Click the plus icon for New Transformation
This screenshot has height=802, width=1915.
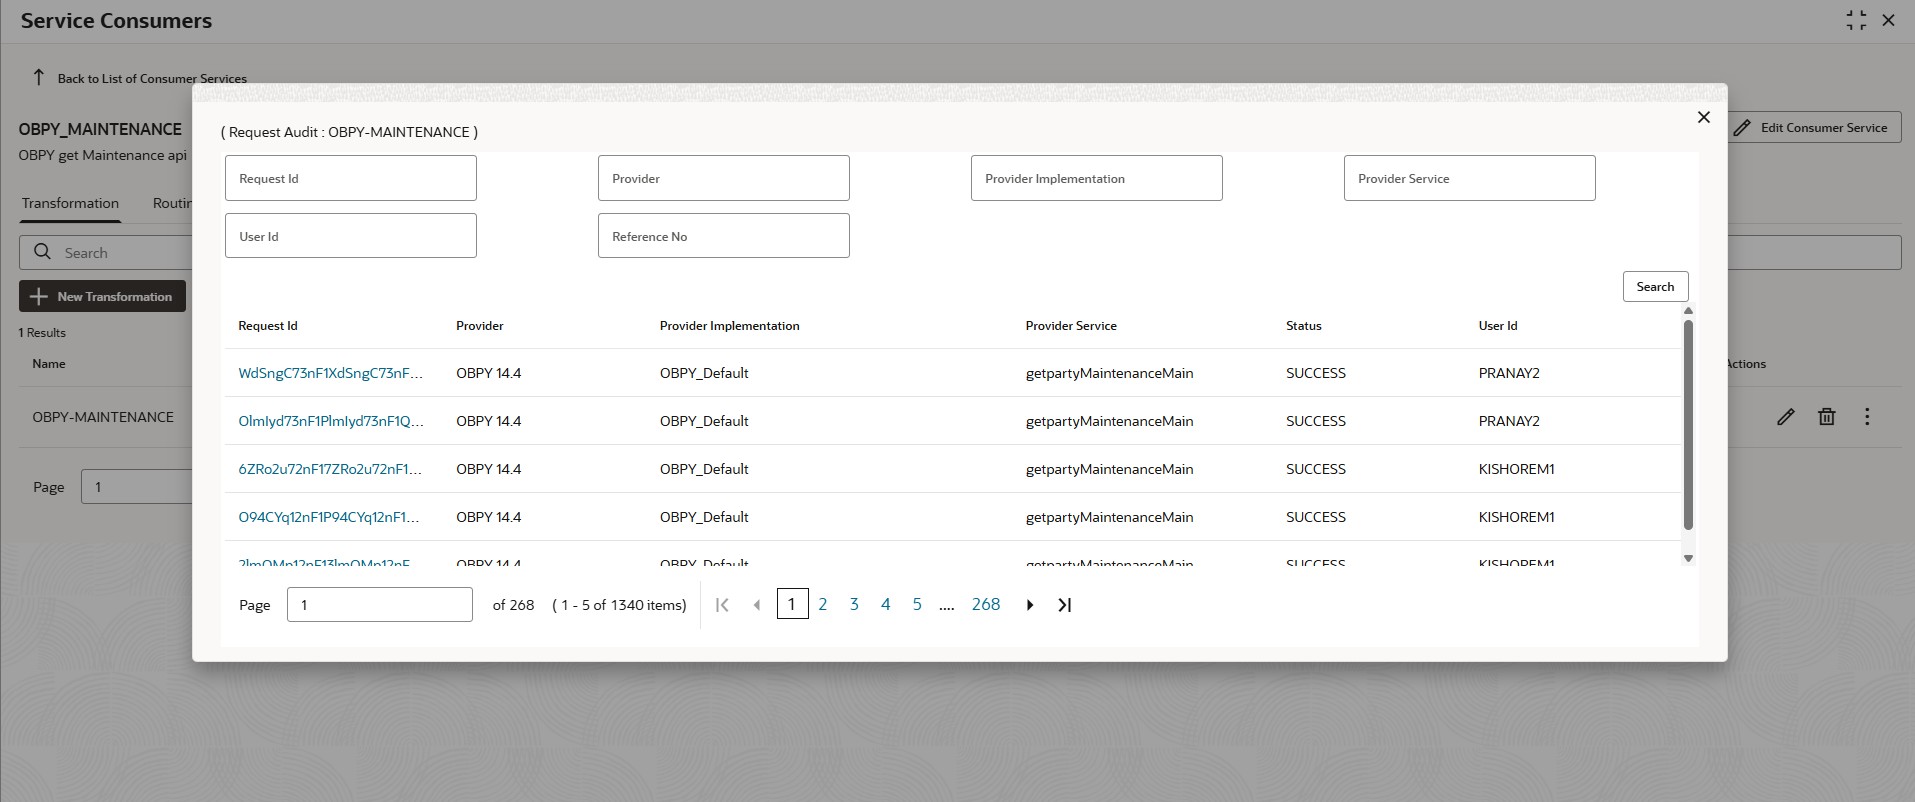tap(39, 296)
